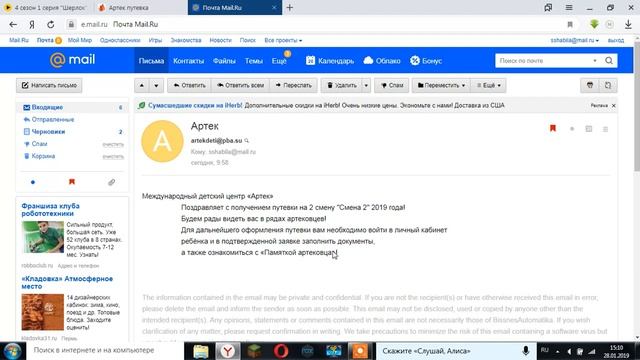This screenshot has height=360, width=640.
Task: Open the Ещё toolbar dropdown
Action: pos(489,85)
